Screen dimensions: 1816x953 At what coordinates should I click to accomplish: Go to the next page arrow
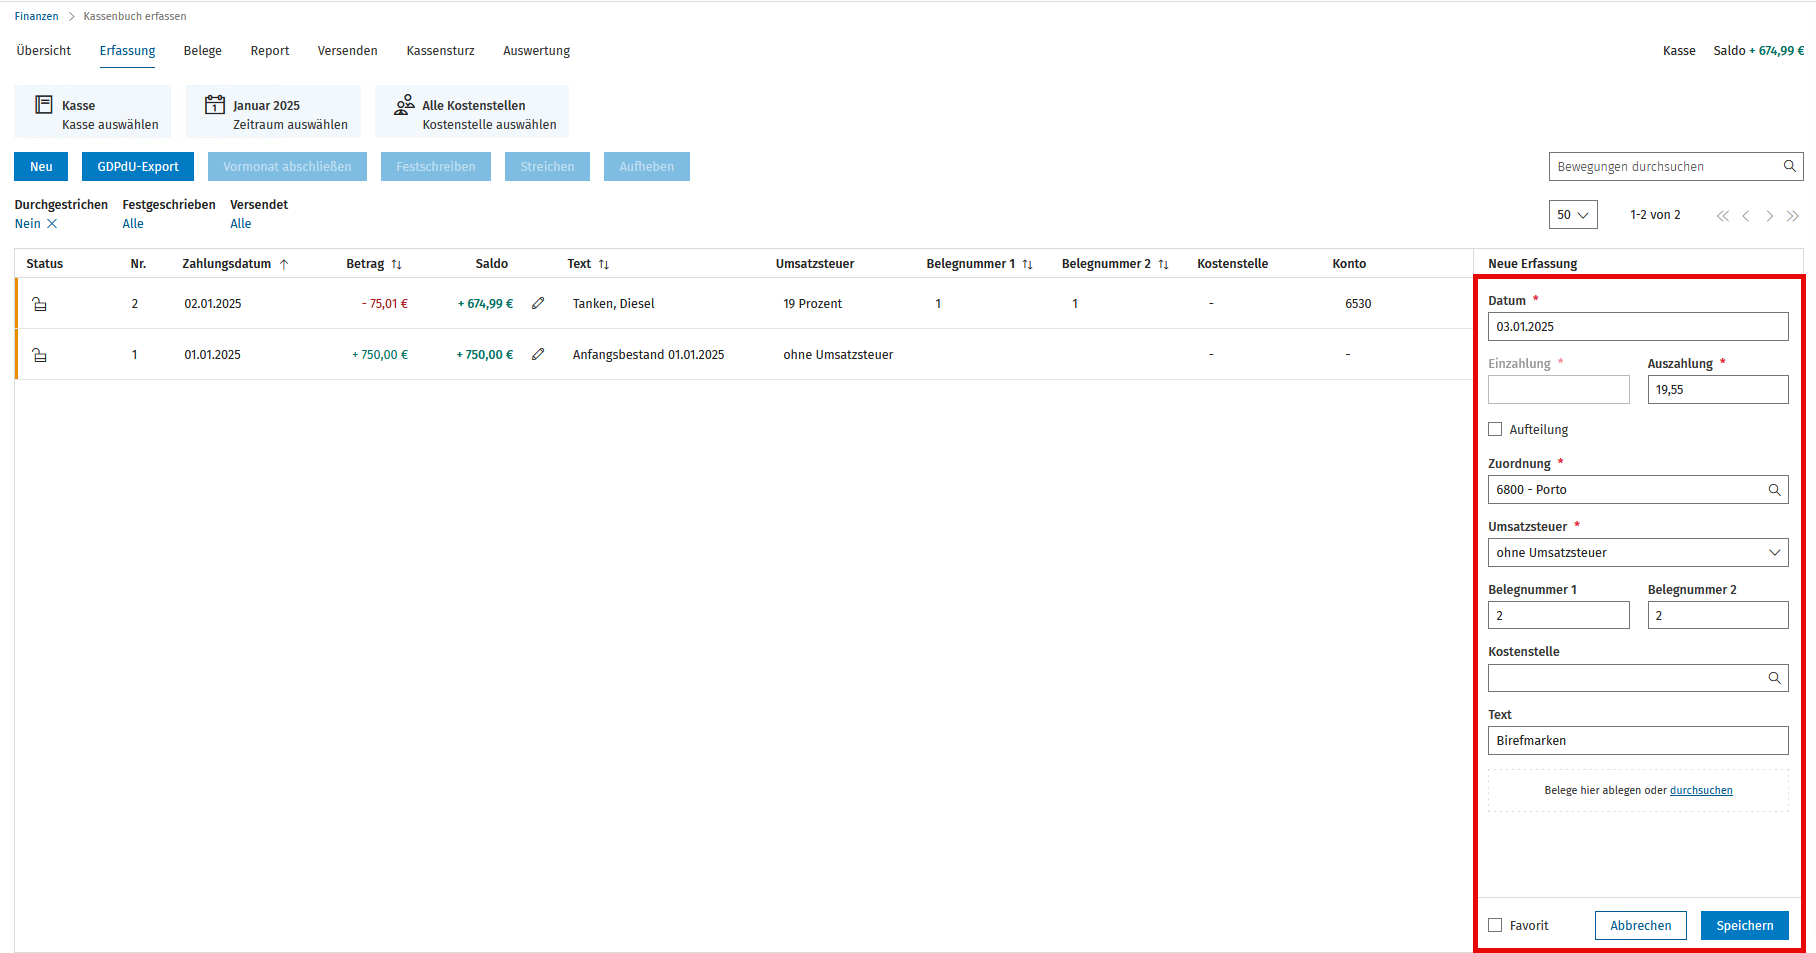[x=1769, y=216]
